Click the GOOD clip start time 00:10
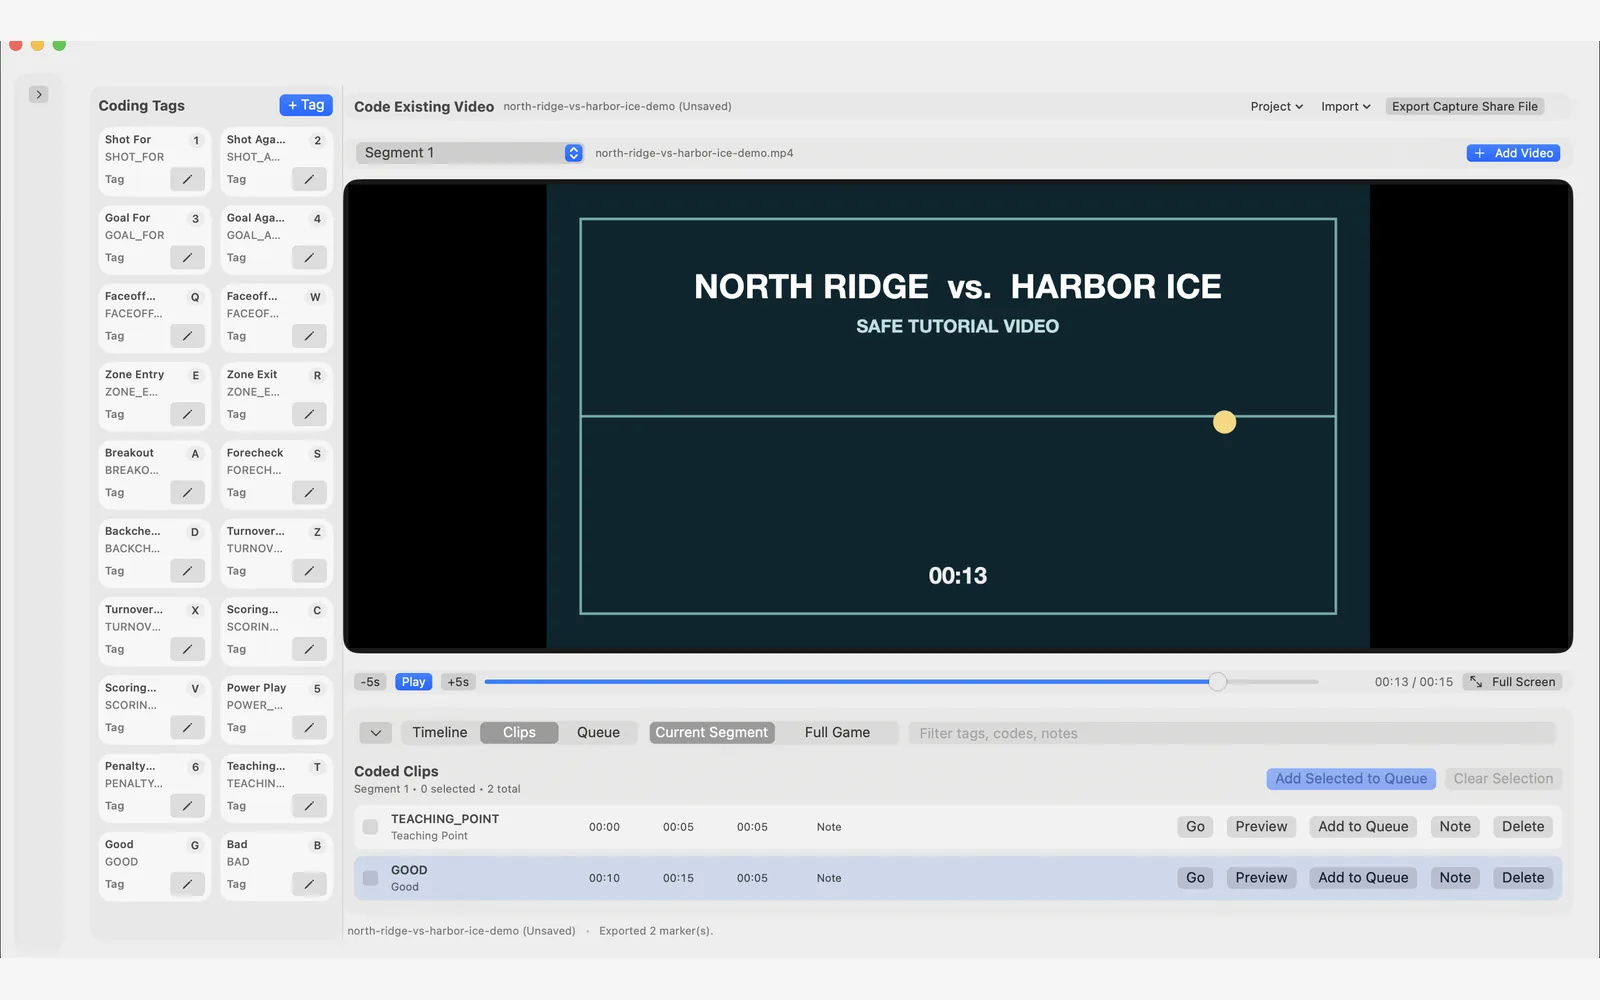1600x1000 pixels. click(x=604, y=878)
